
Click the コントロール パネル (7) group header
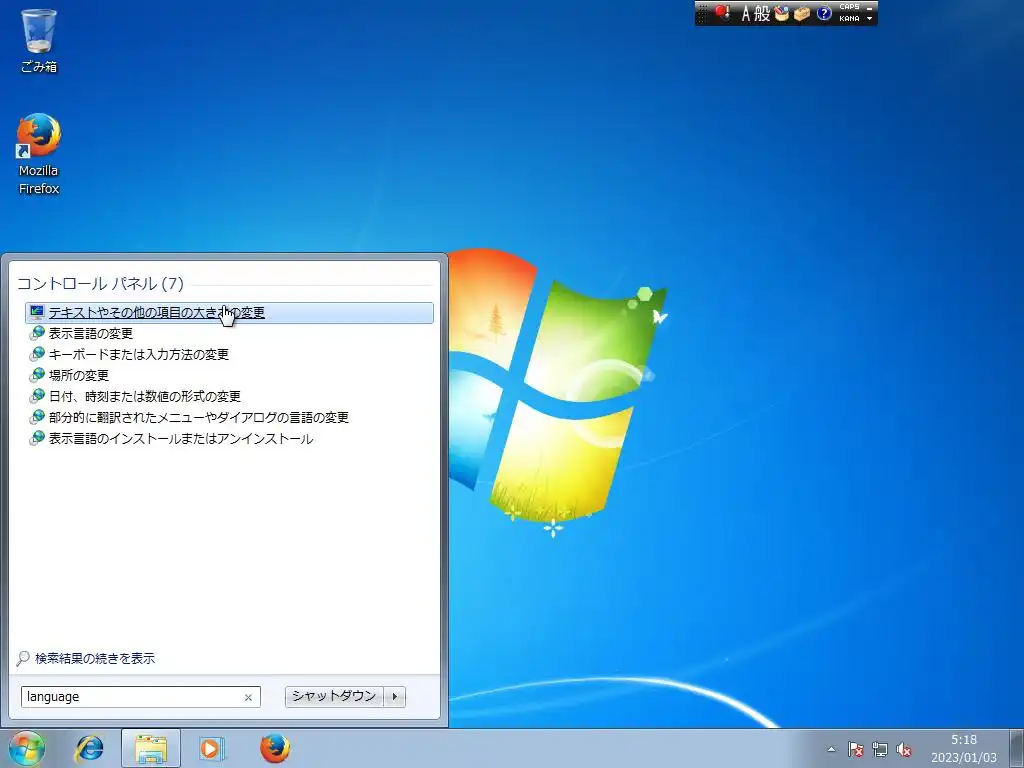tap(100, 283)
